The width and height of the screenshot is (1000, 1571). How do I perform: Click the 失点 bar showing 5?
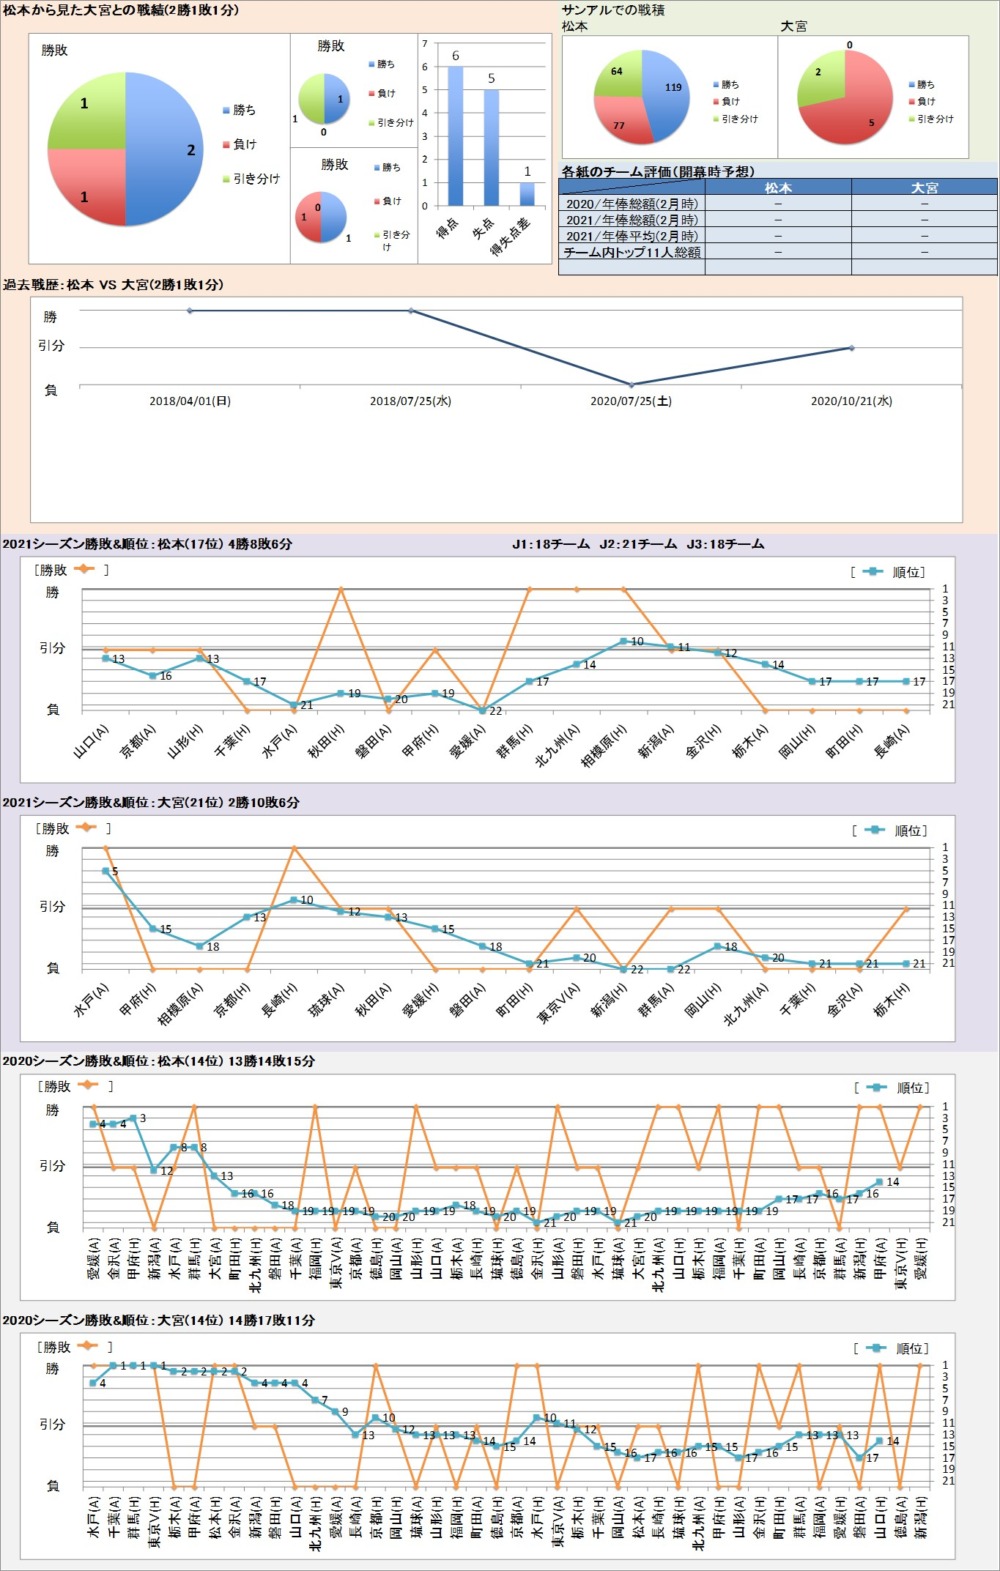coord(491,148)
